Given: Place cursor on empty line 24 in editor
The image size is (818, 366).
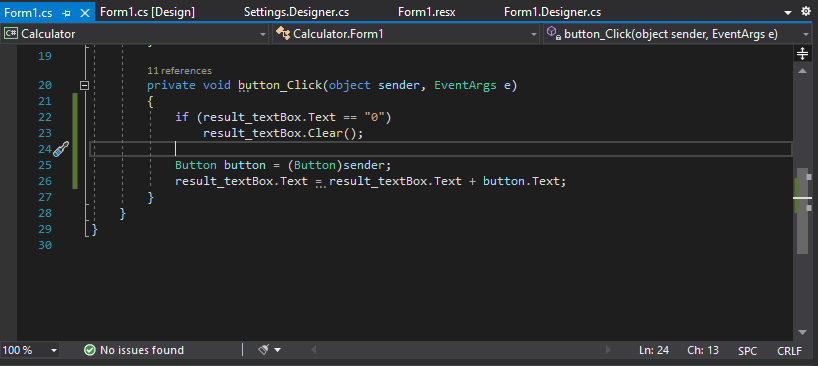Looking at the screenshot, I should click(440, 149).
